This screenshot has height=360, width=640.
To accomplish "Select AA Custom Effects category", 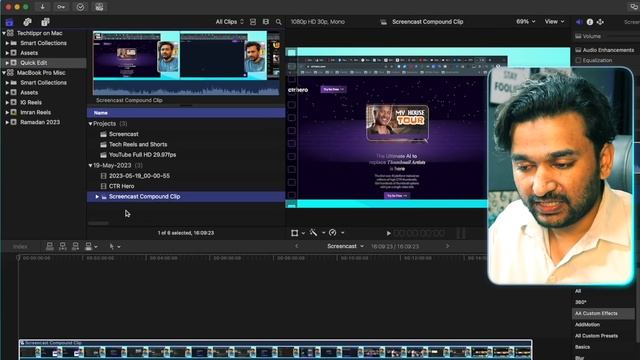I will (x=596, y=313).
